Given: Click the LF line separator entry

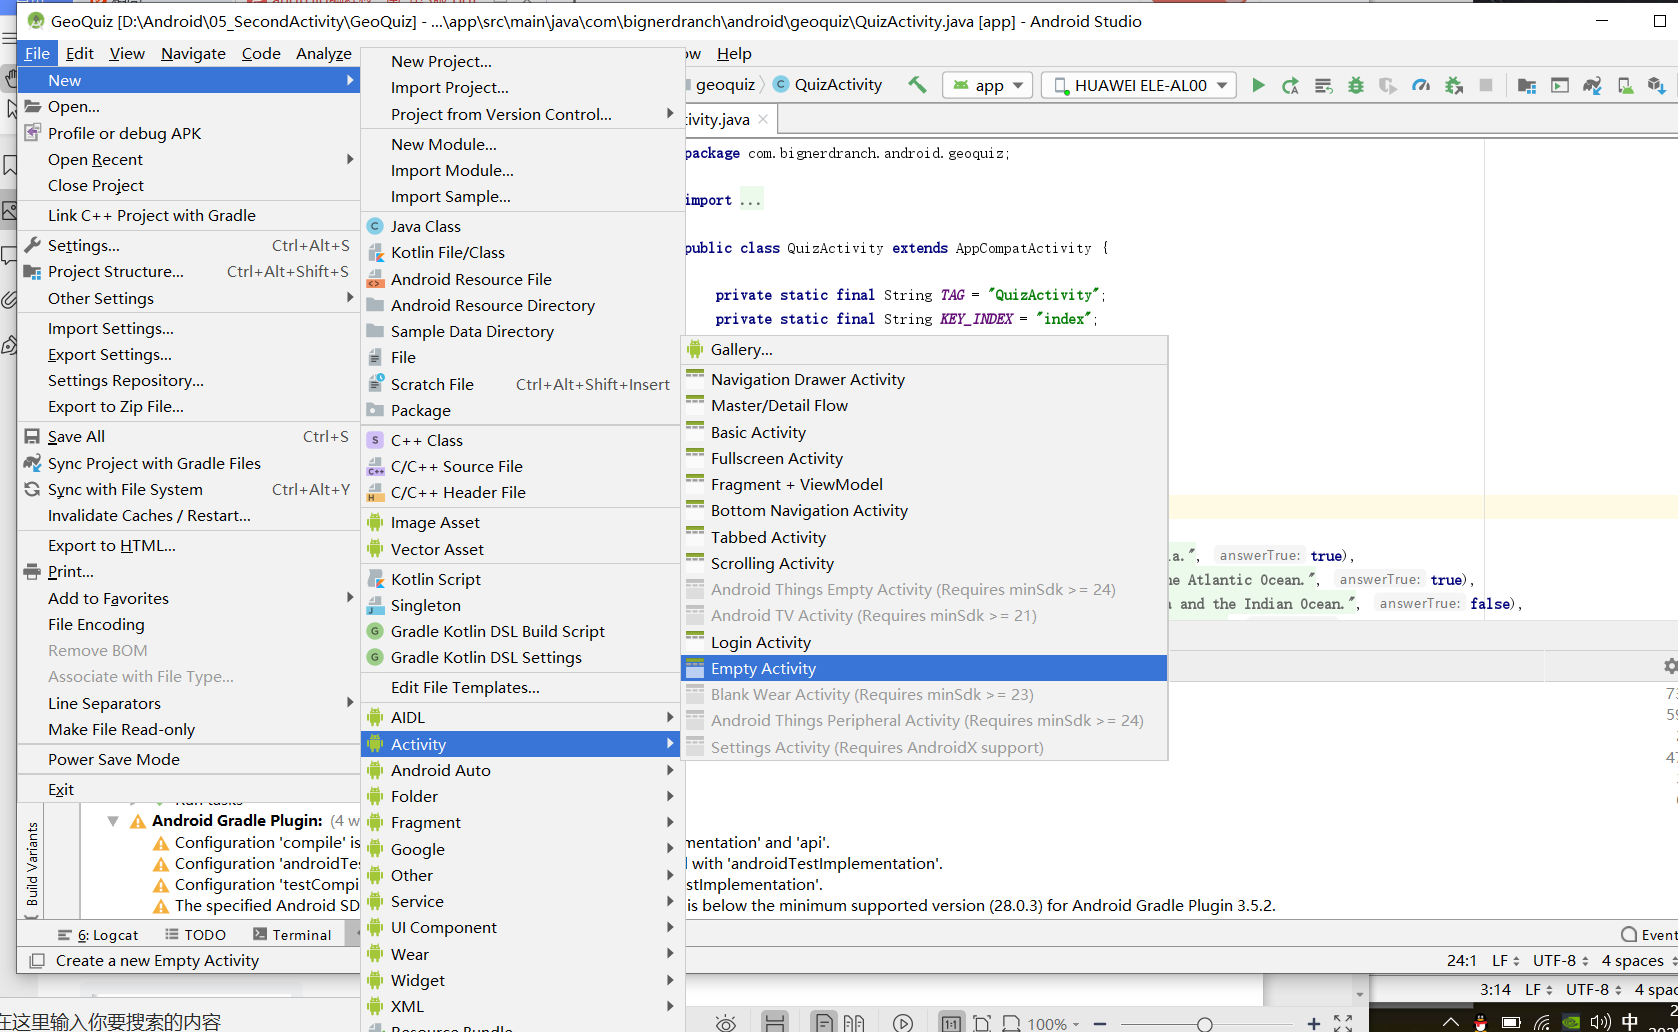Looking at the screenshot, I should pos(1506,960).
